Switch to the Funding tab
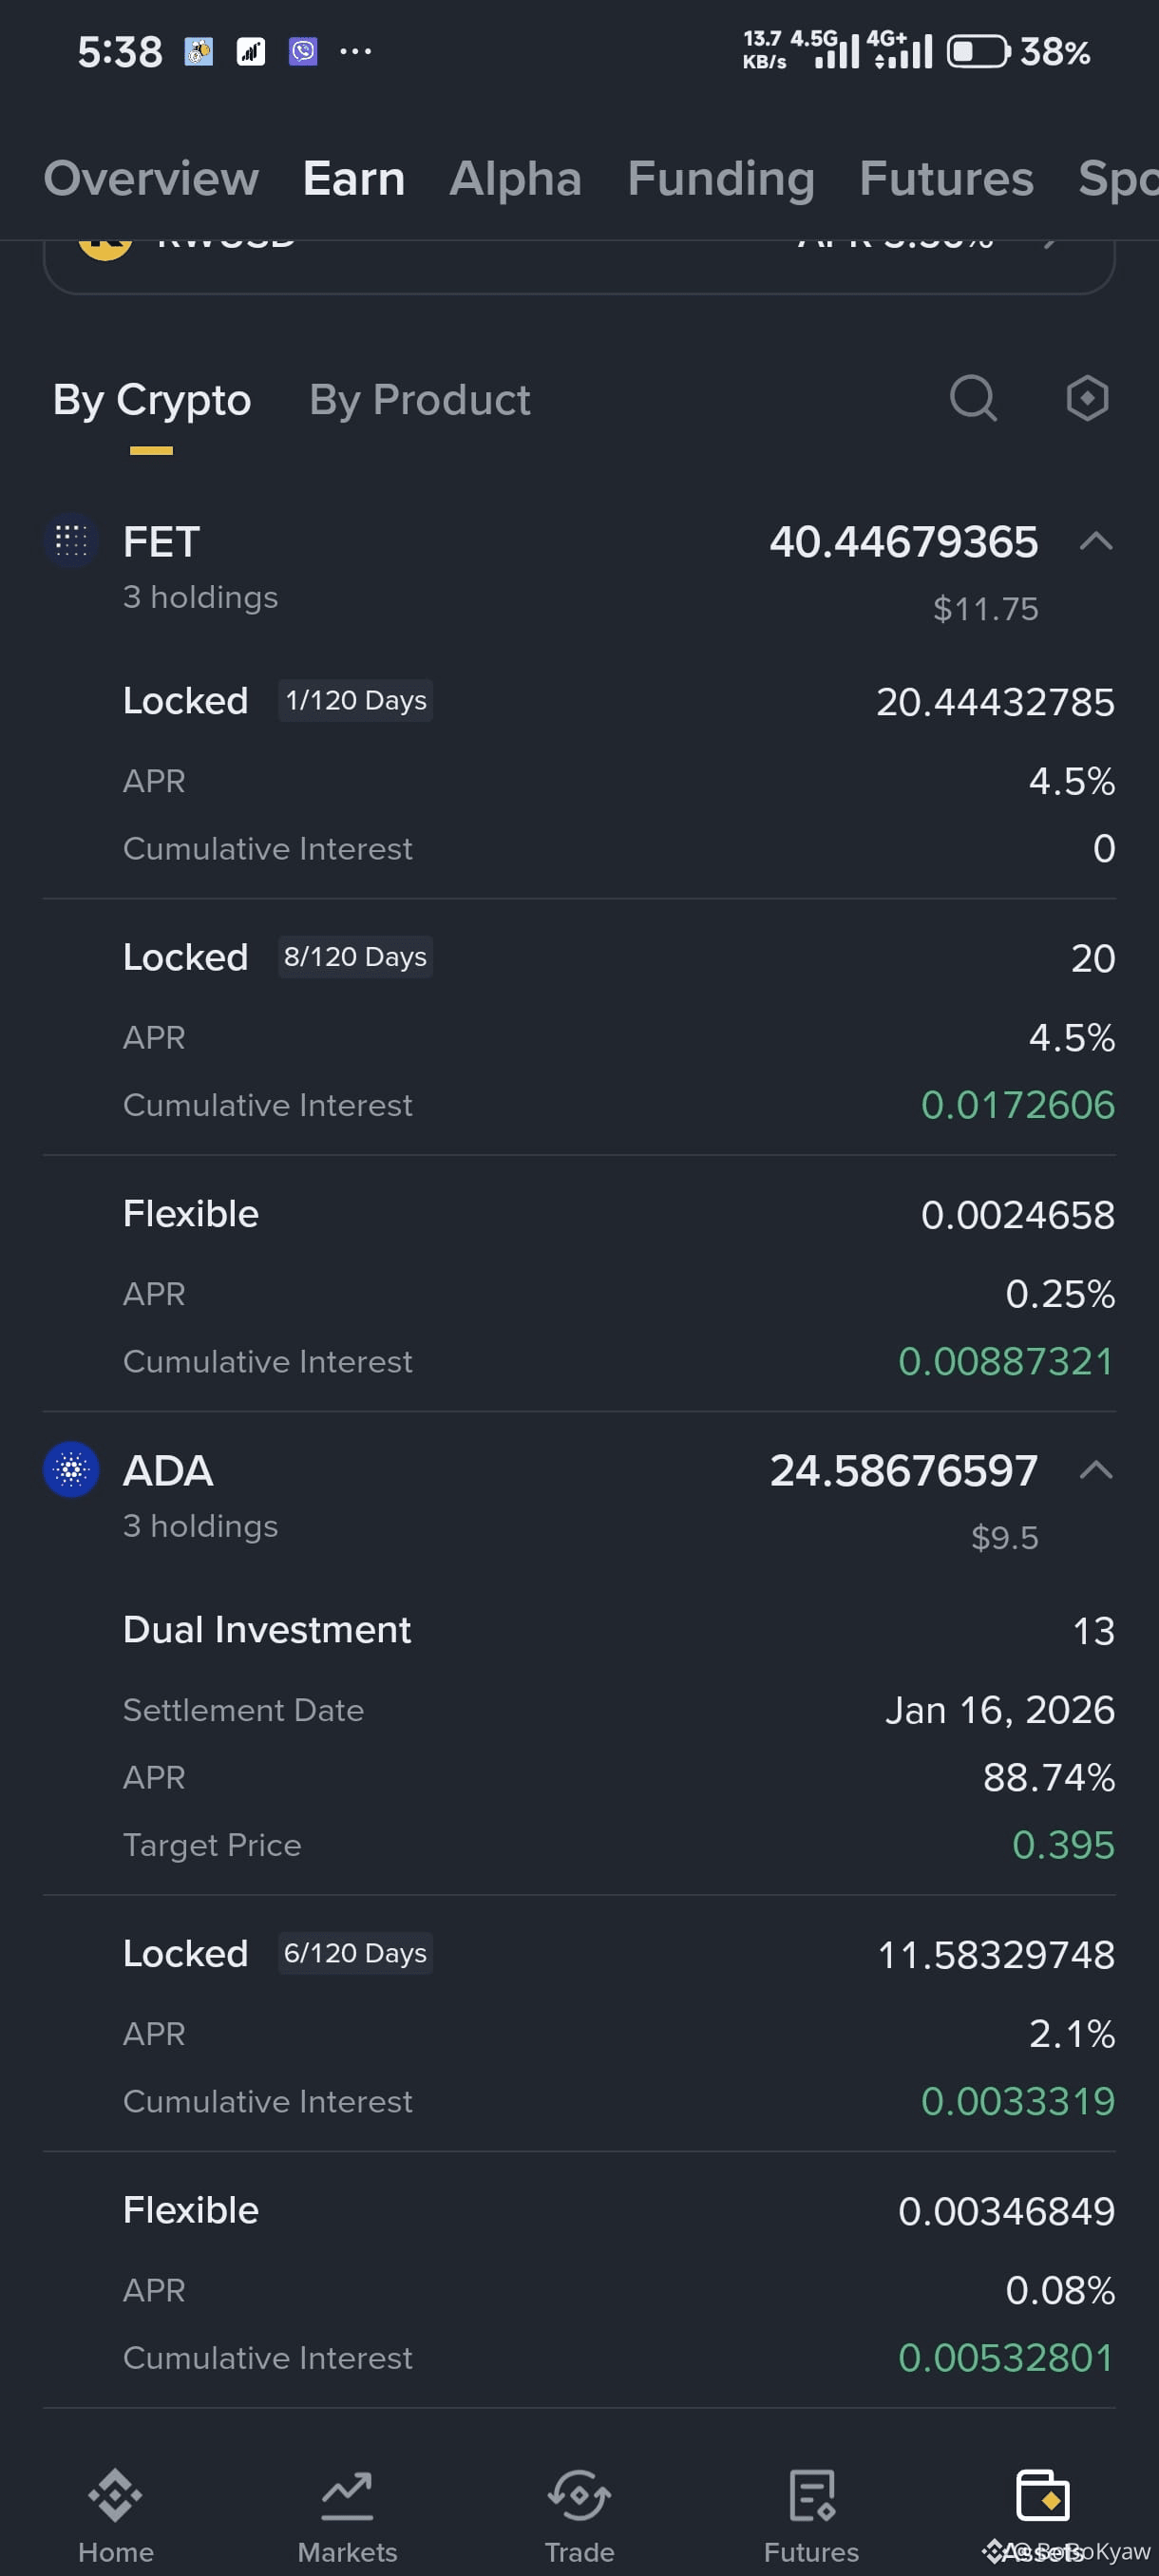This screenshot has width=1159, height=2576. pos(721,179)
